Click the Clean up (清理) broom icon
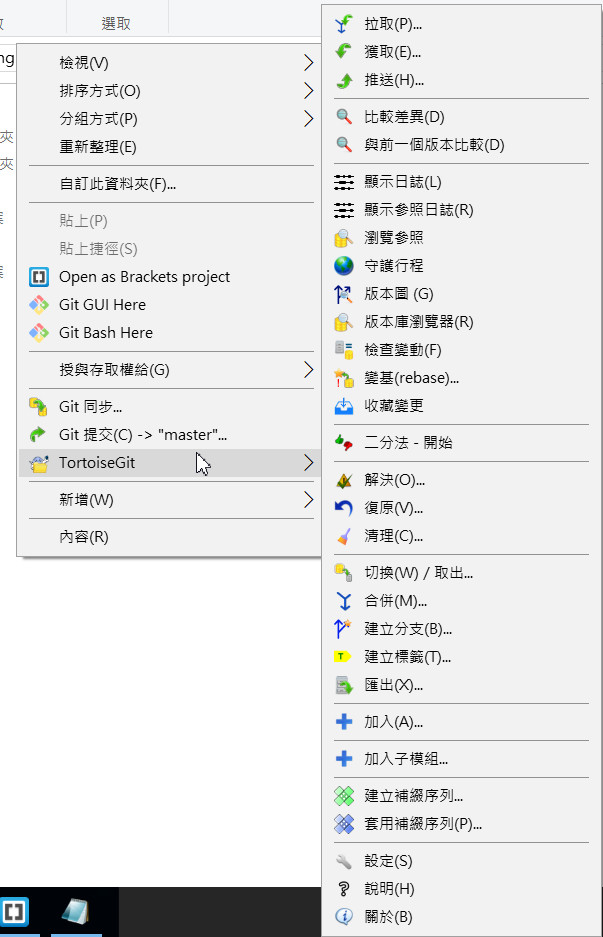 pyautogui.click(x=344, y=536)
